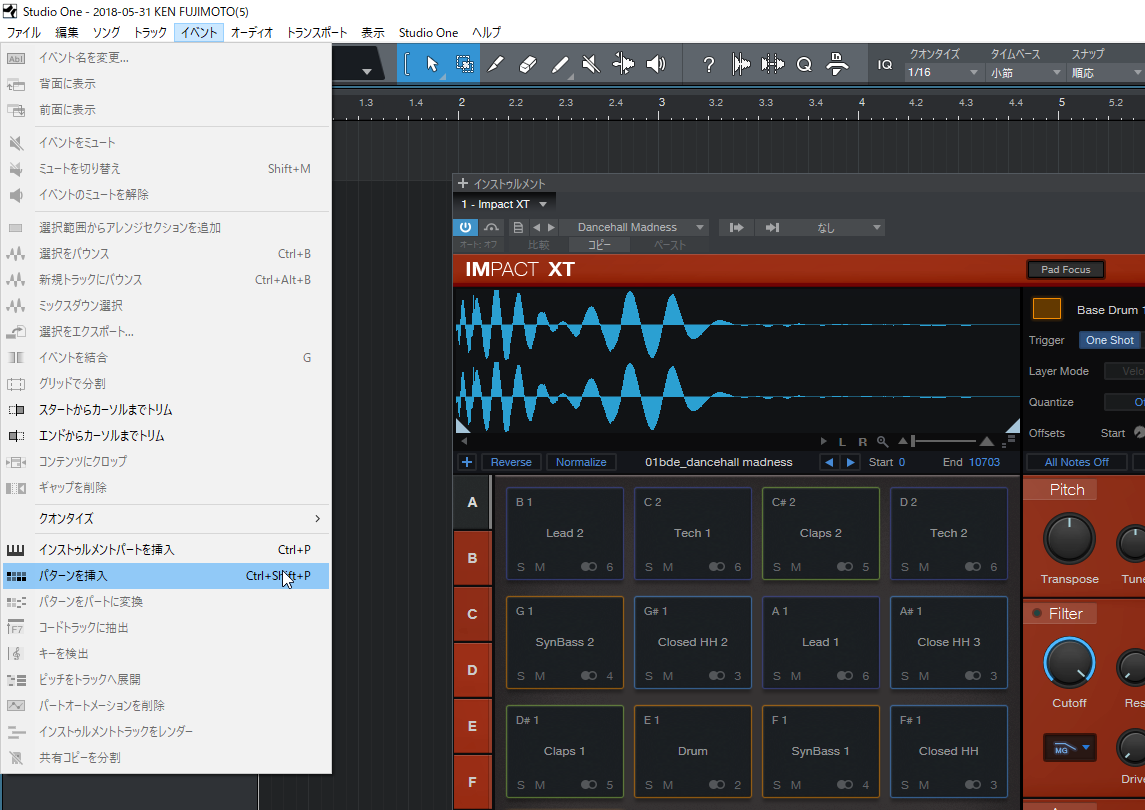The height and width of the screenshot is (810, 1145).
Task: Select スタートからカーソルまでトリム
Action: [166, 410]
